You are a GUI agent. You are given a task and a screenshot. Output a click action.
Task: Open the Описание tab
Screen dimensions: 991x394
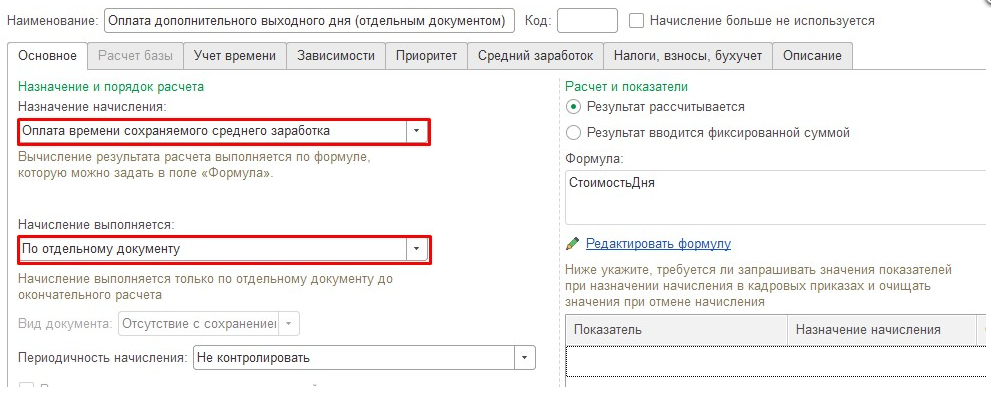pos(812,55)
